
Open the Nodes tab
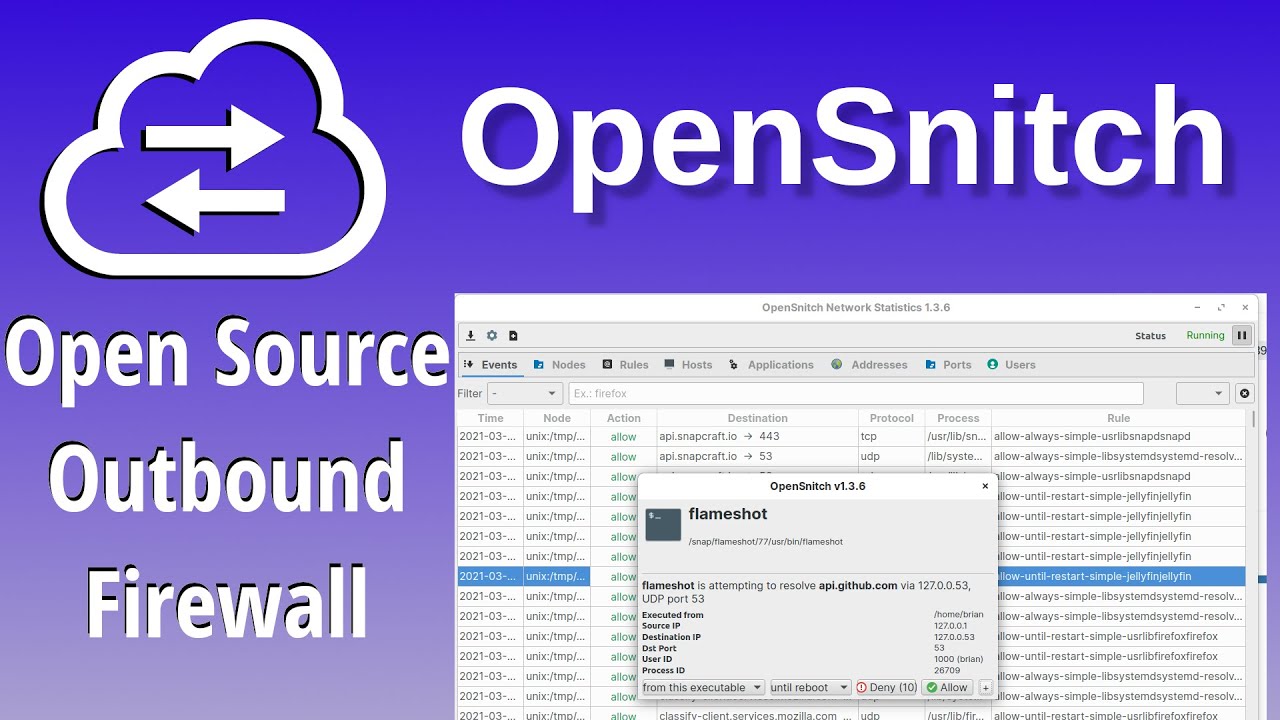coord(559,365)
